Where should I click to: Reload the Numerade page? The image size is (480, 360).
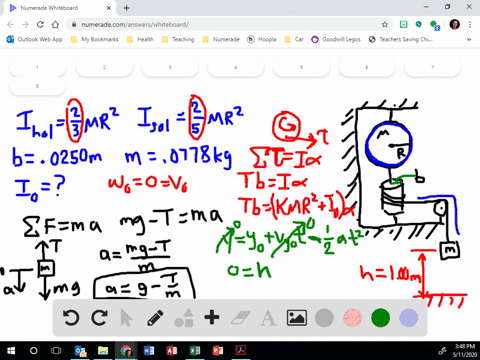point(40,24)
